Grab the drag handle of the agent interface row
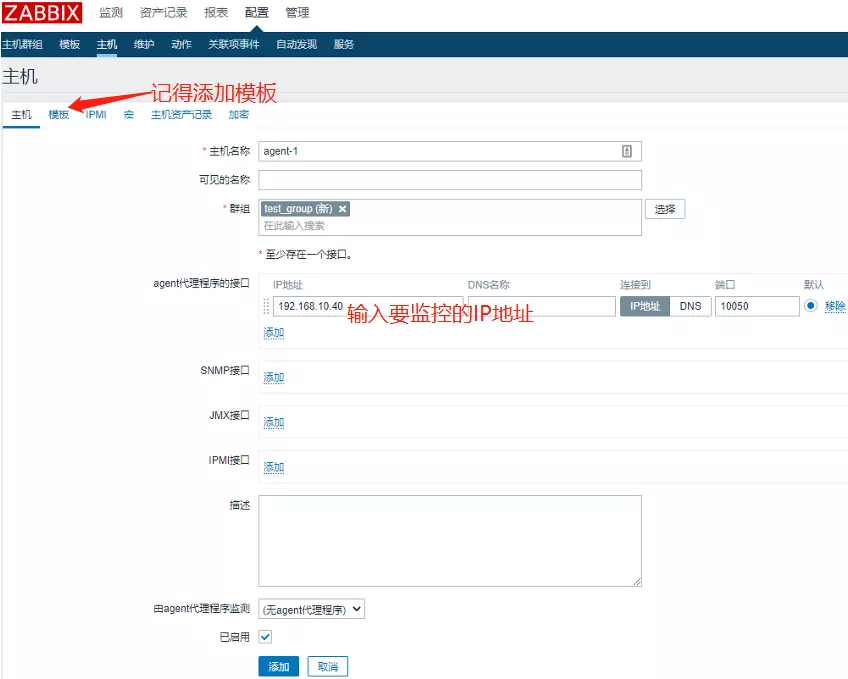Screen dimensions: 848x679 pyautogui.click(x=266, y=306)
